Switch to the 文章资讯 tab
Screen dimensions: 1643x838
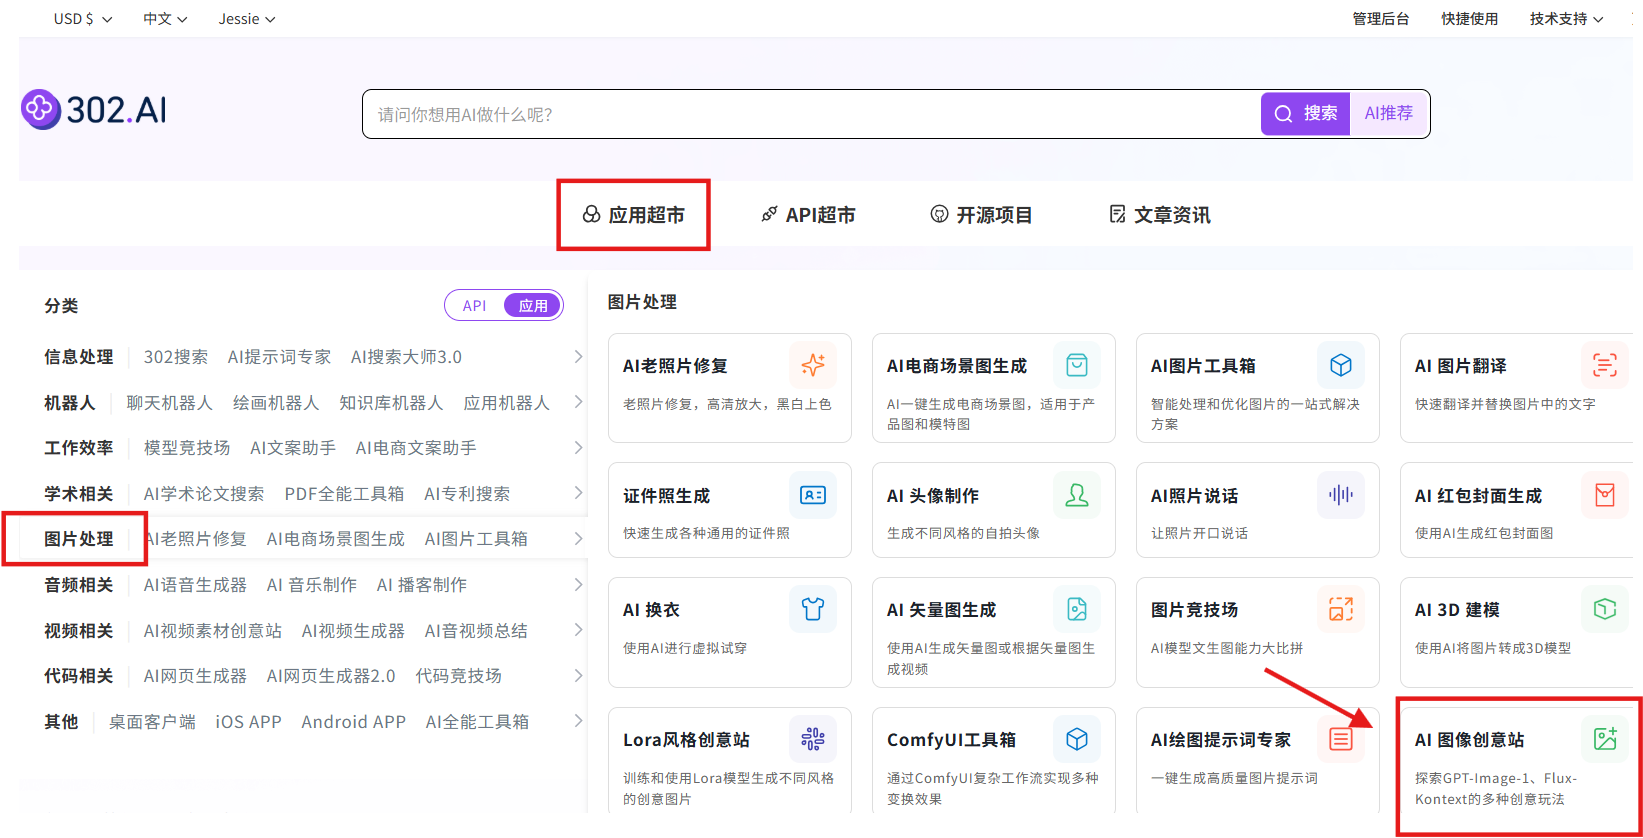[1160, 214]
